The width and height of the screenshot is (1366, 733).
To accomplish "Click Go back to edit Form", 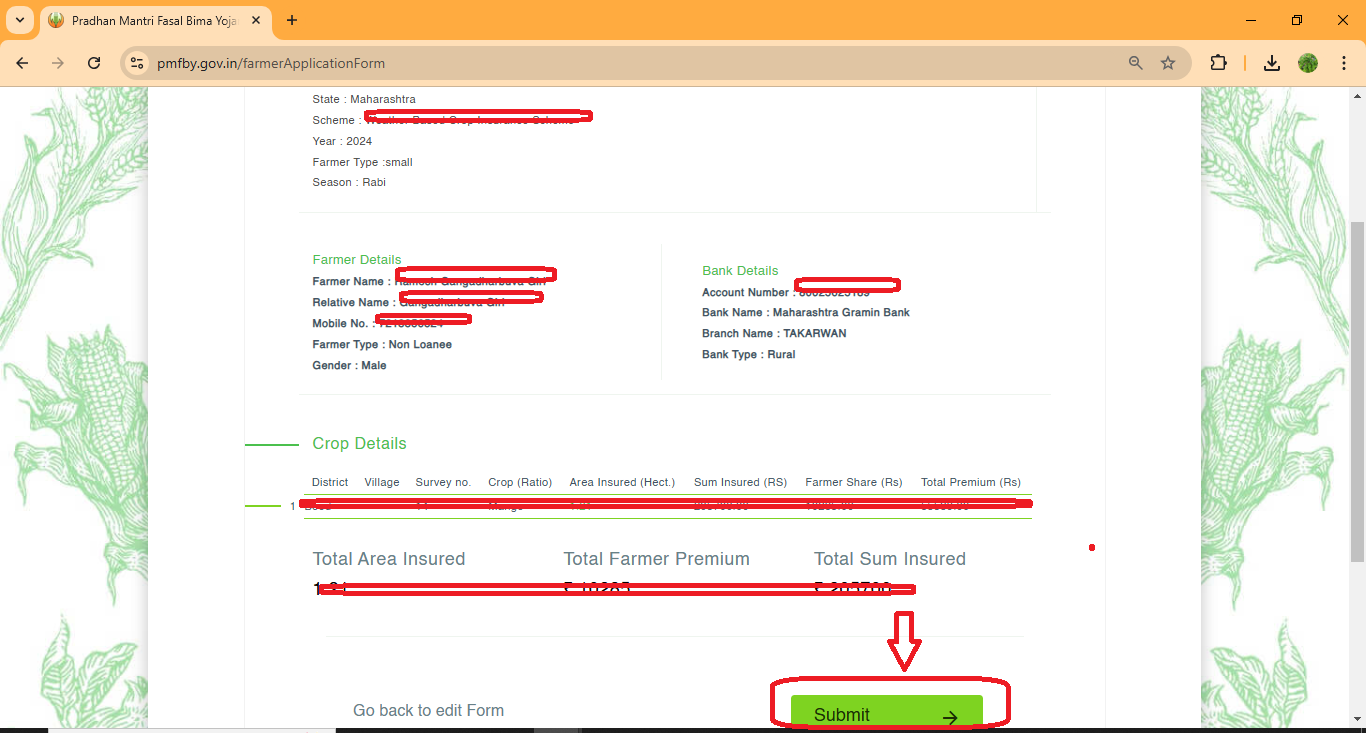I will tap(428, 710).
